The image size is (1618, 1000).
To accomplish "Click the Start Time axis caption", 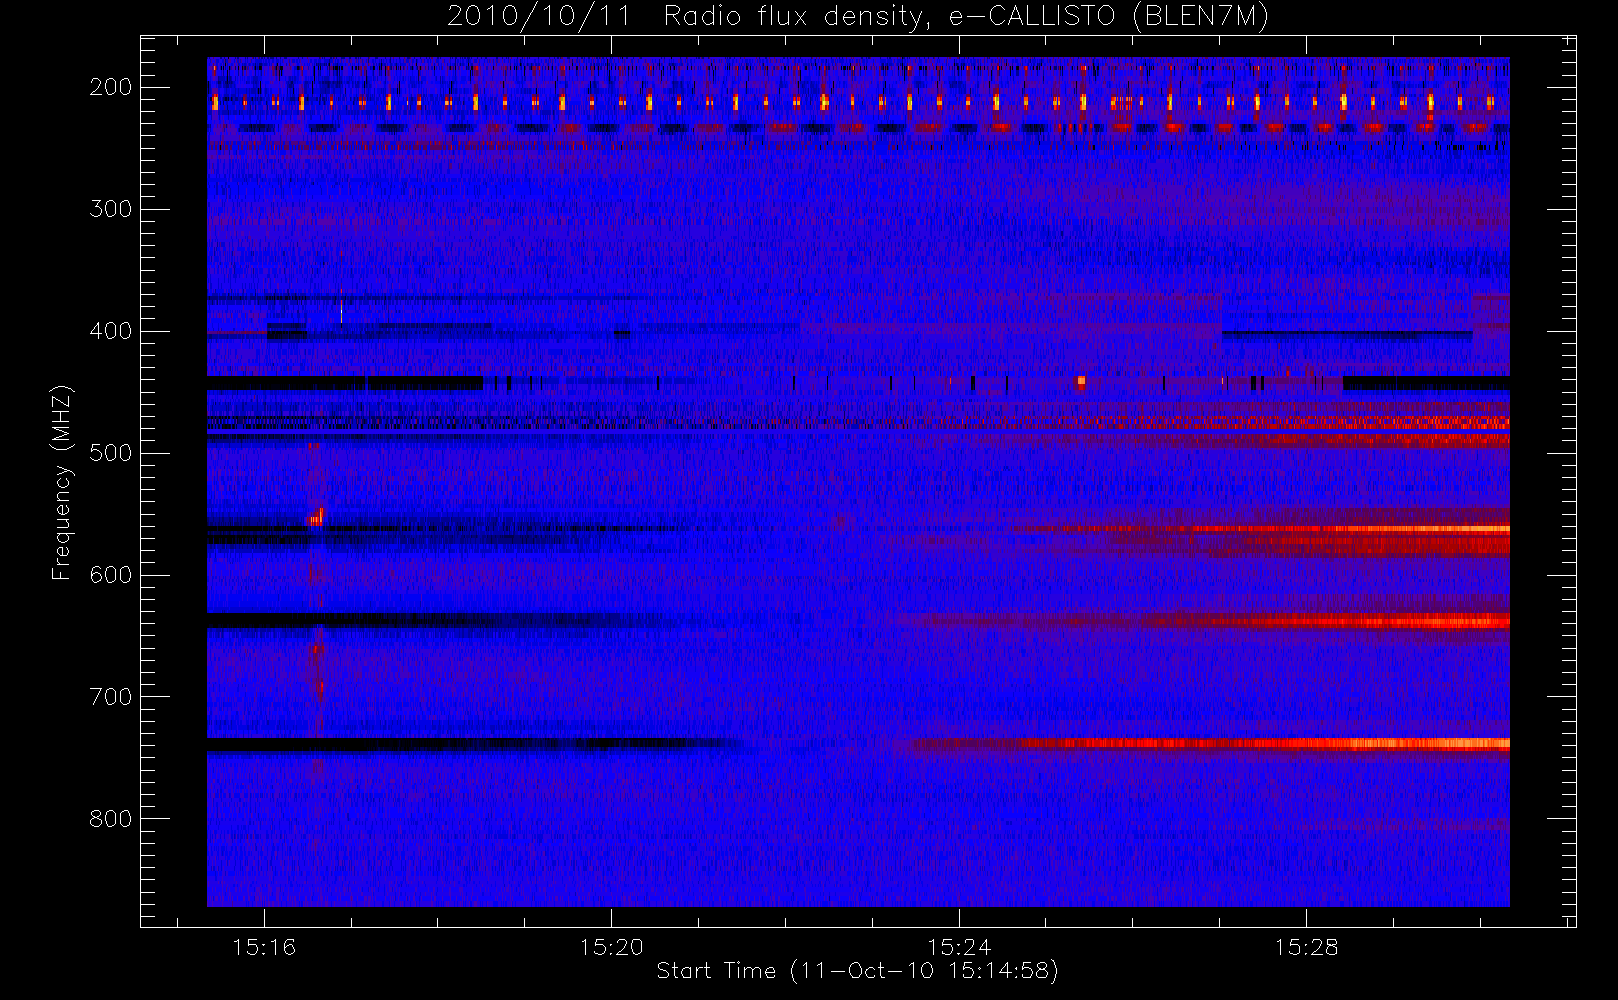I will [857, 971].
